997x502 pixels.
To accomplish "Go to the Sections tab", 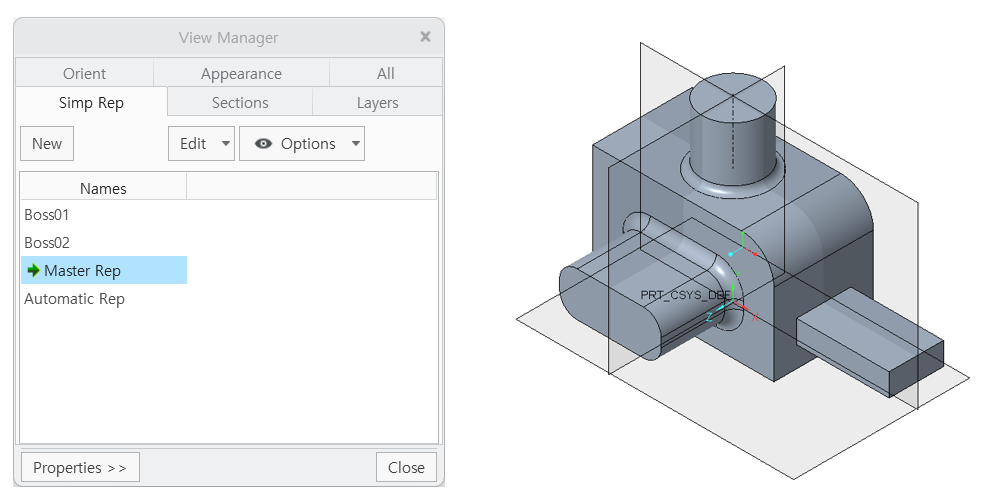I will coord(240,102).
